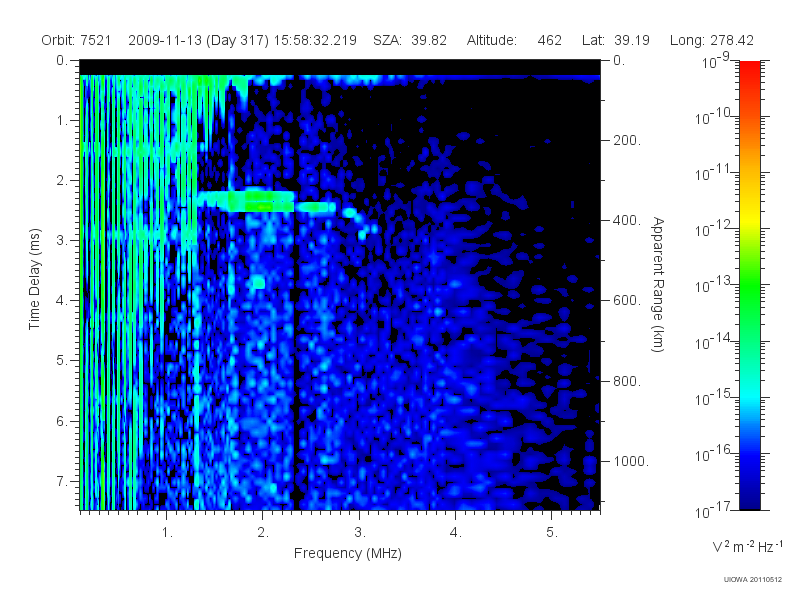This screenshot has width=800, height=600.
Task: Click the color scale bar legend
Action: click(750, 285)
